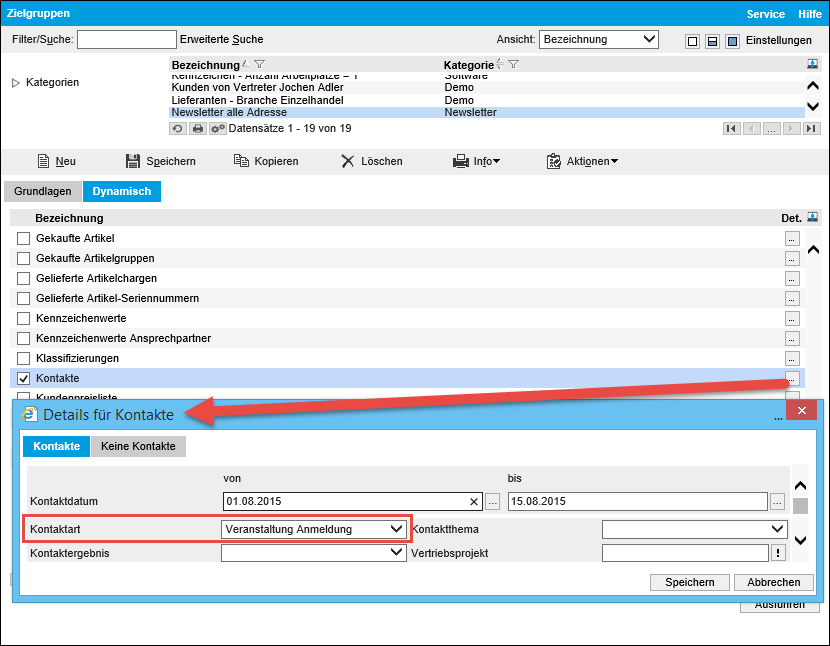Image resolution: width=830 pixels, height=646 pixels.
Task: Click exclamation button next to Vertriebsprojekt
Action: point(778,553)
